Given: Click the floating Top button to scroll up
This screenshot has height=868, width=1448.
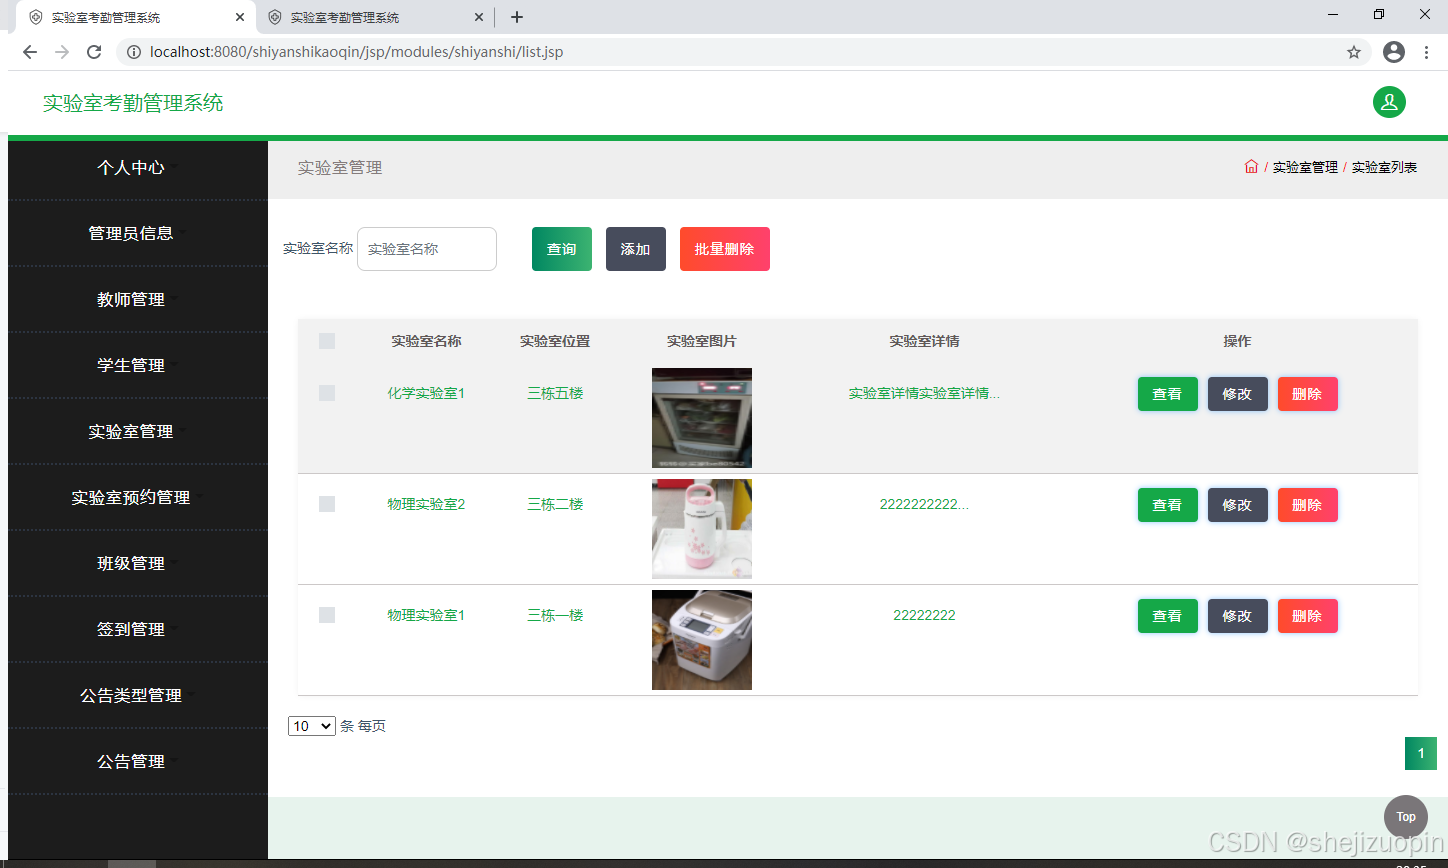Looking at the screenshot, I should click(1405, 816).
